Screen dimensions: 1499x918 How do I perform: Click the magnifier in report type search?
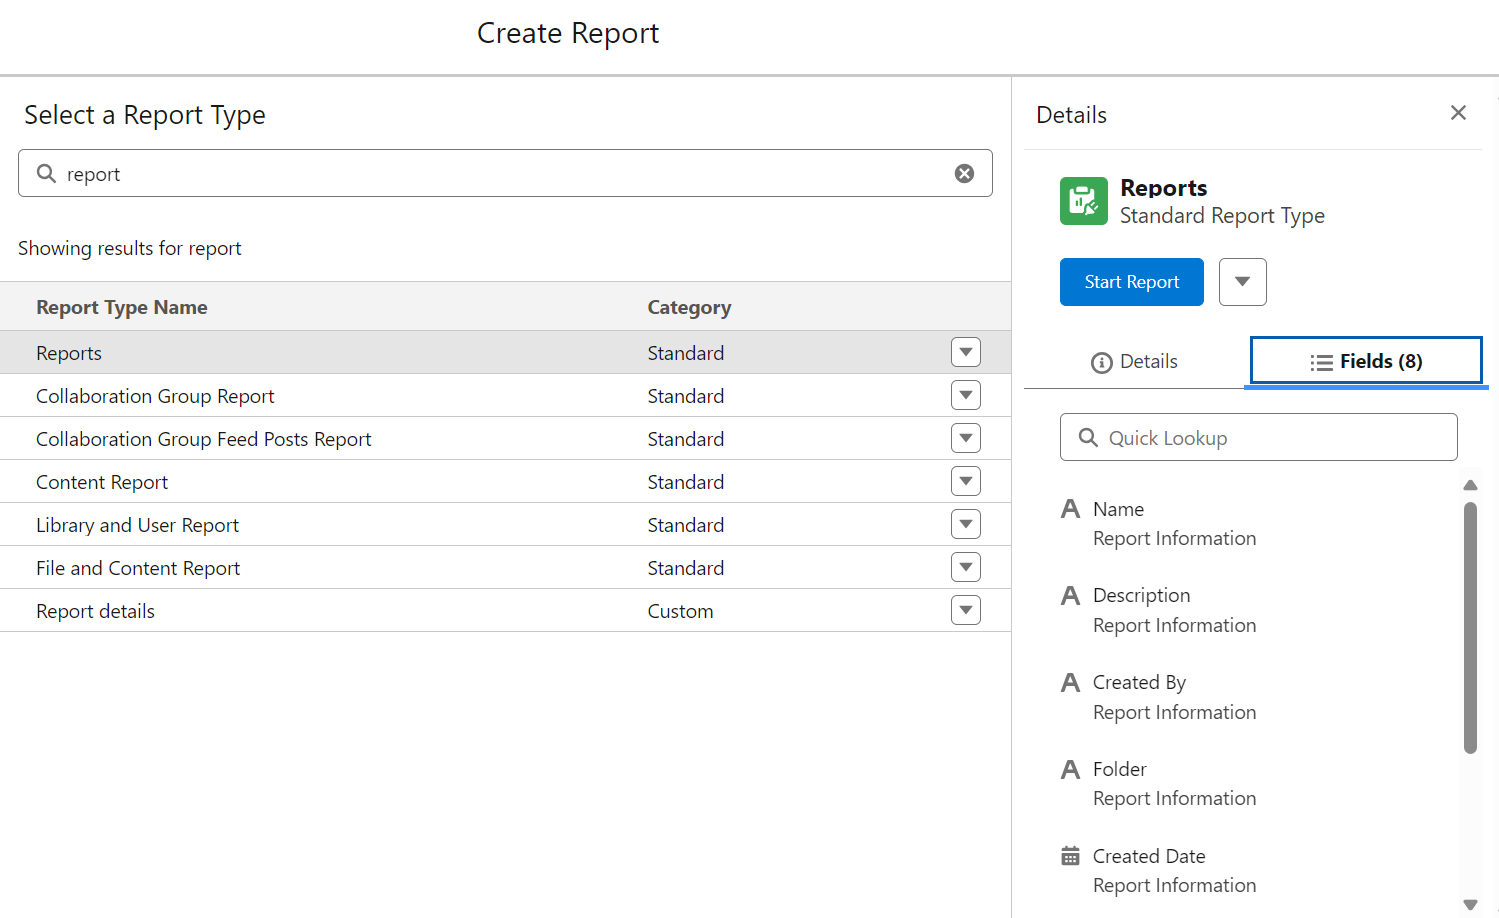pyautogui.click(x=46, y=173)
